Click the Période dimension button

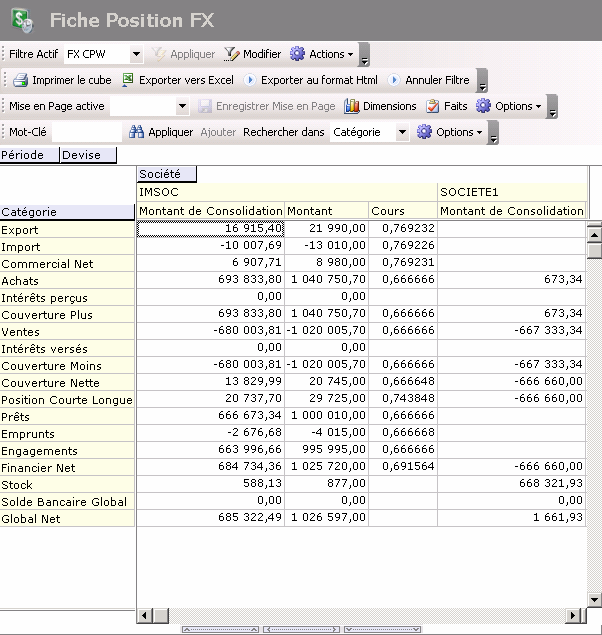(29, 155)
